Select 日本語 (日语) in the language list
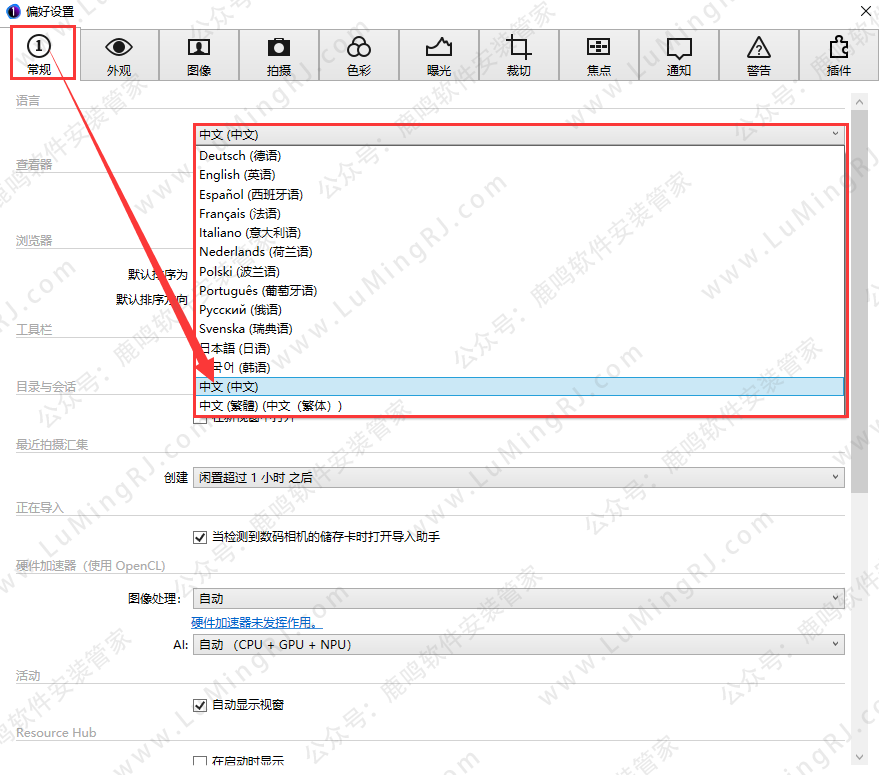Screen dimensions: 879x775 coord(234,349)
